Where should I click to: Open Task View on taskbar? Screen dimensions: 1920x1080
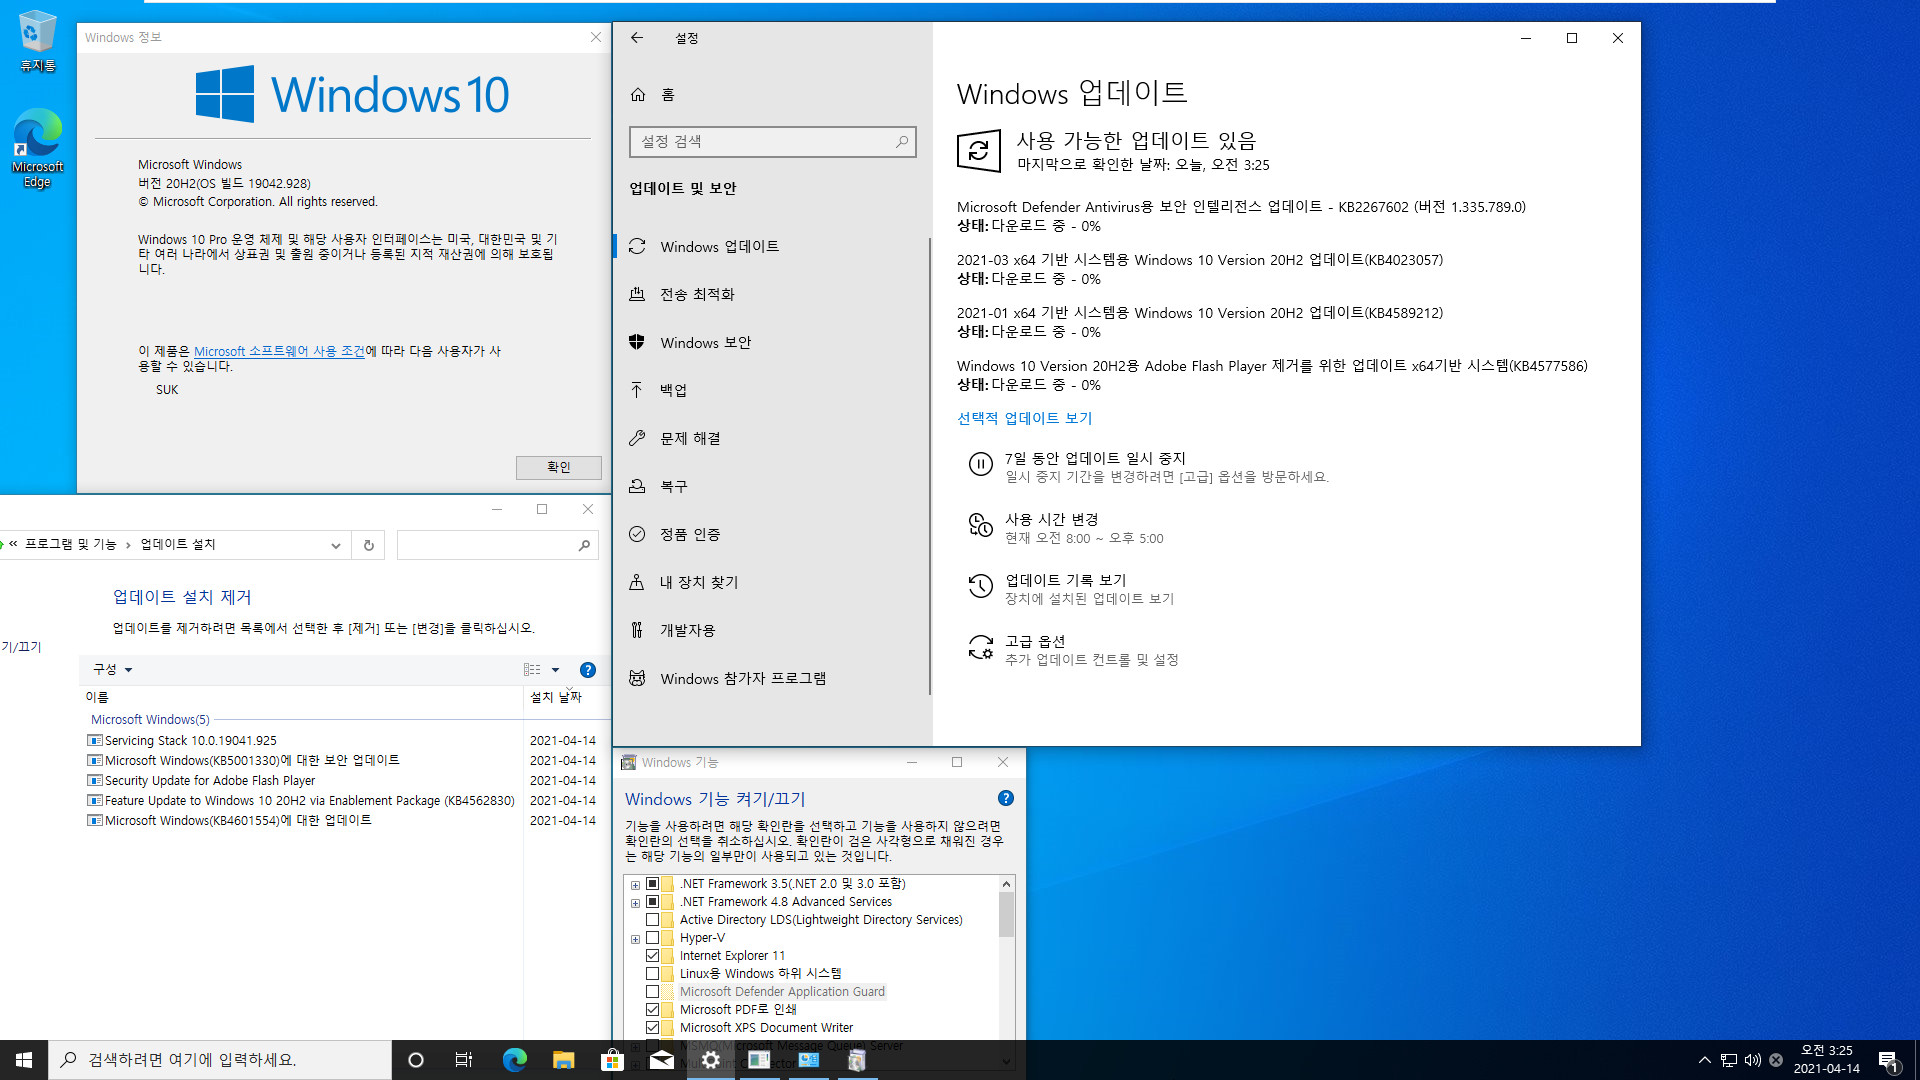click(464, 1060)
